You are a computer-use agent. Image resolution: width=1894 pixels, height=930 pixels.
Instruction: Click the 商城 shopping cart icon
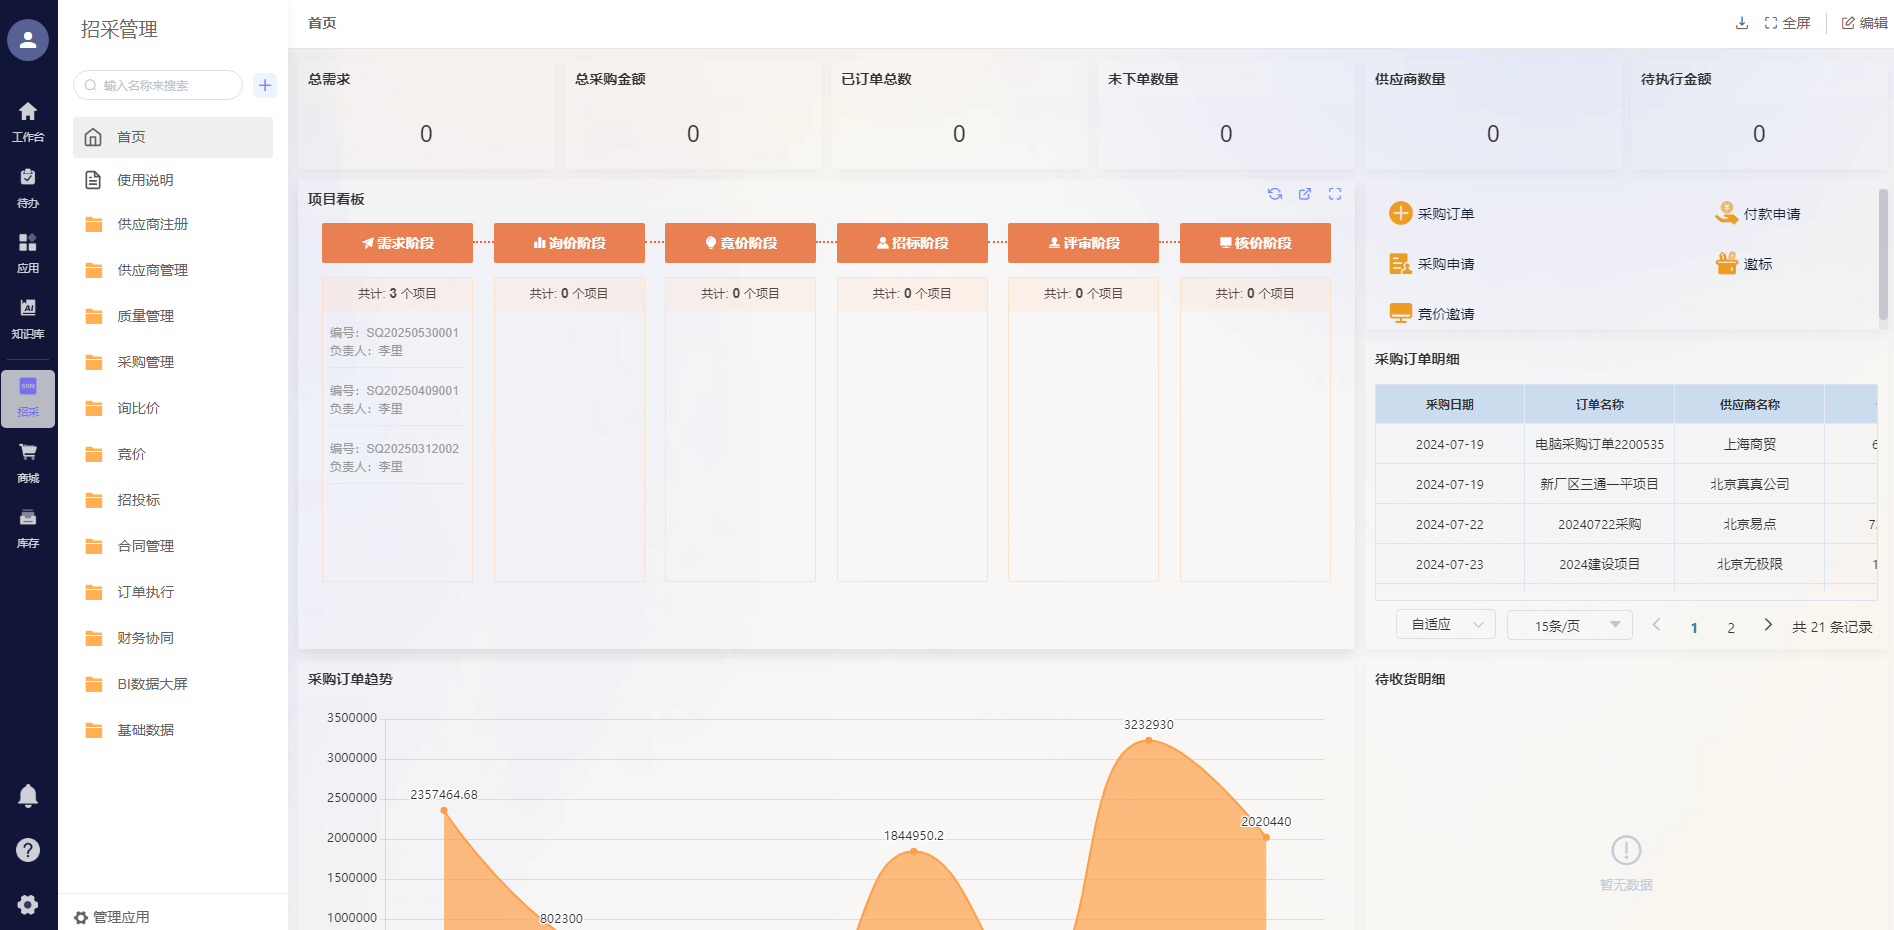(x=28, y=461)
